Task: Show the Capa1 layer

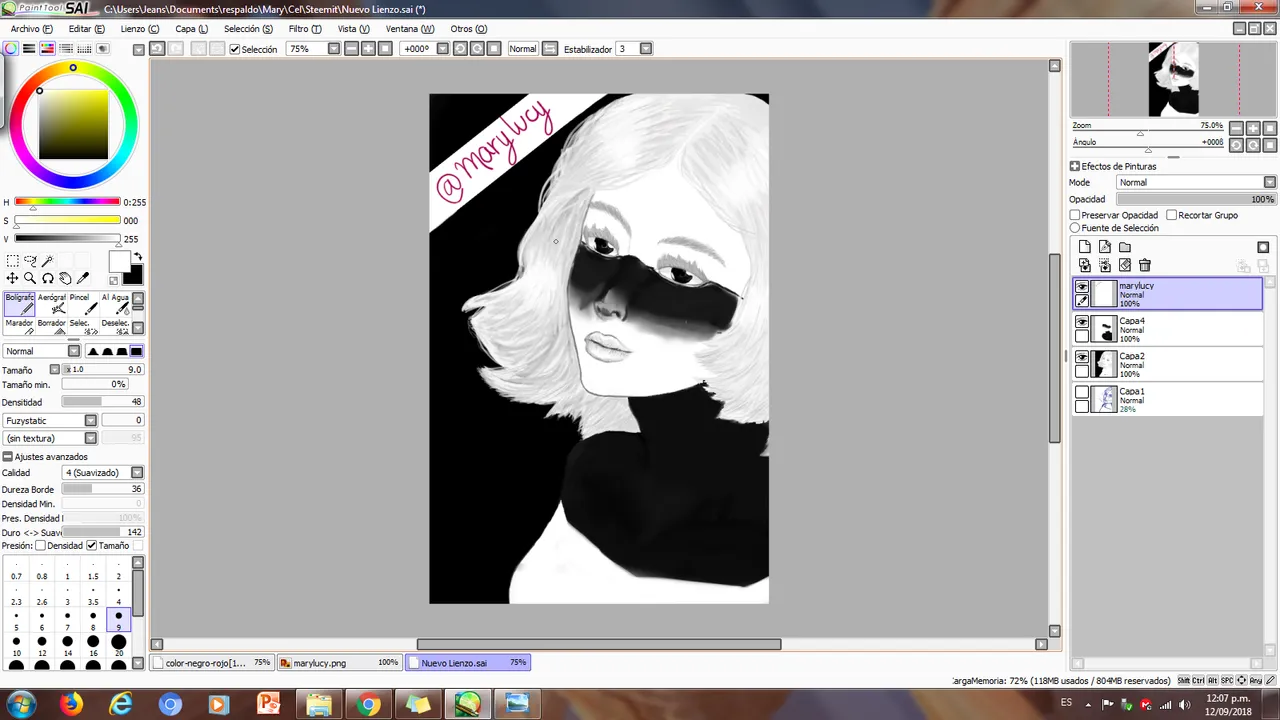Action: point(1082,392)
